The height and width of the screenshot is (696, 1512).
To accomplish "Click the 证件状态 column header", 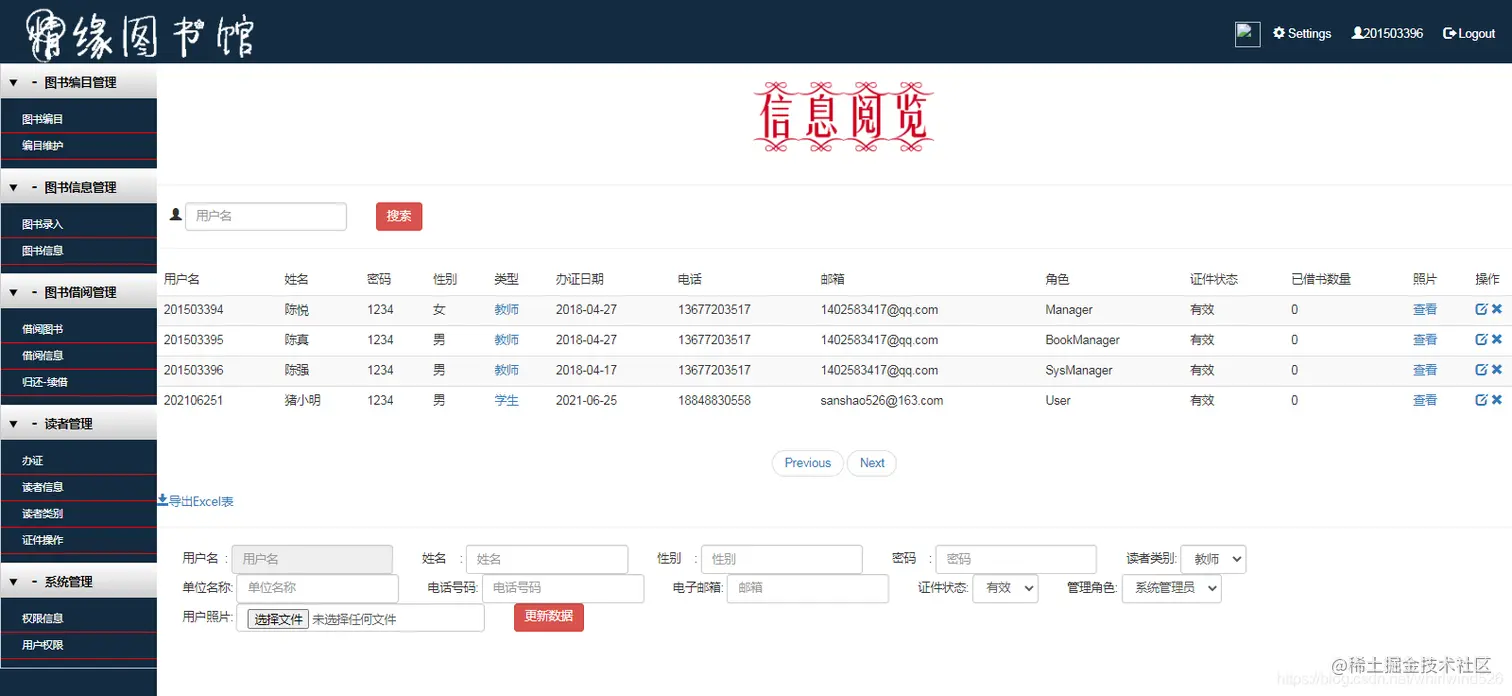I will coord(1214,279).
